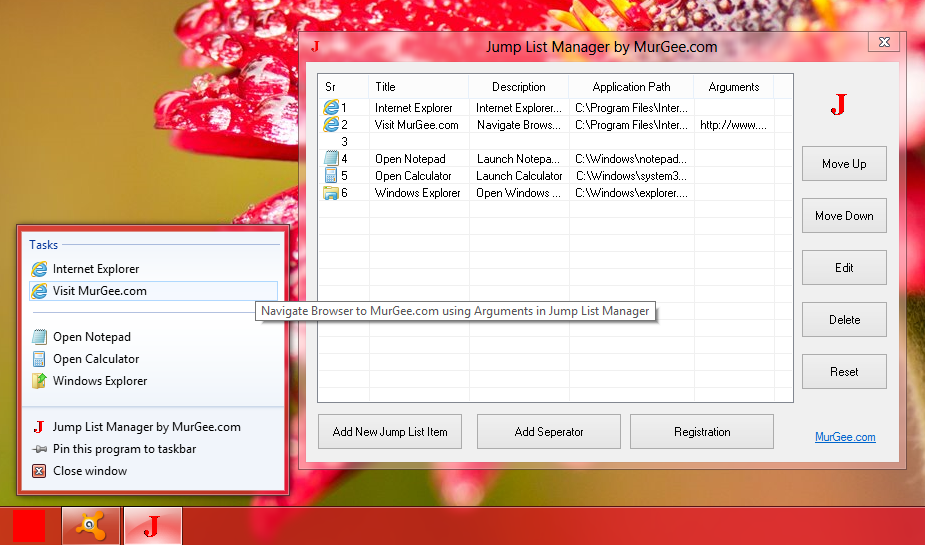Screen dimensions: 925x545
Task: Click Add New Jump List Item button
Action: coord(390,431)
